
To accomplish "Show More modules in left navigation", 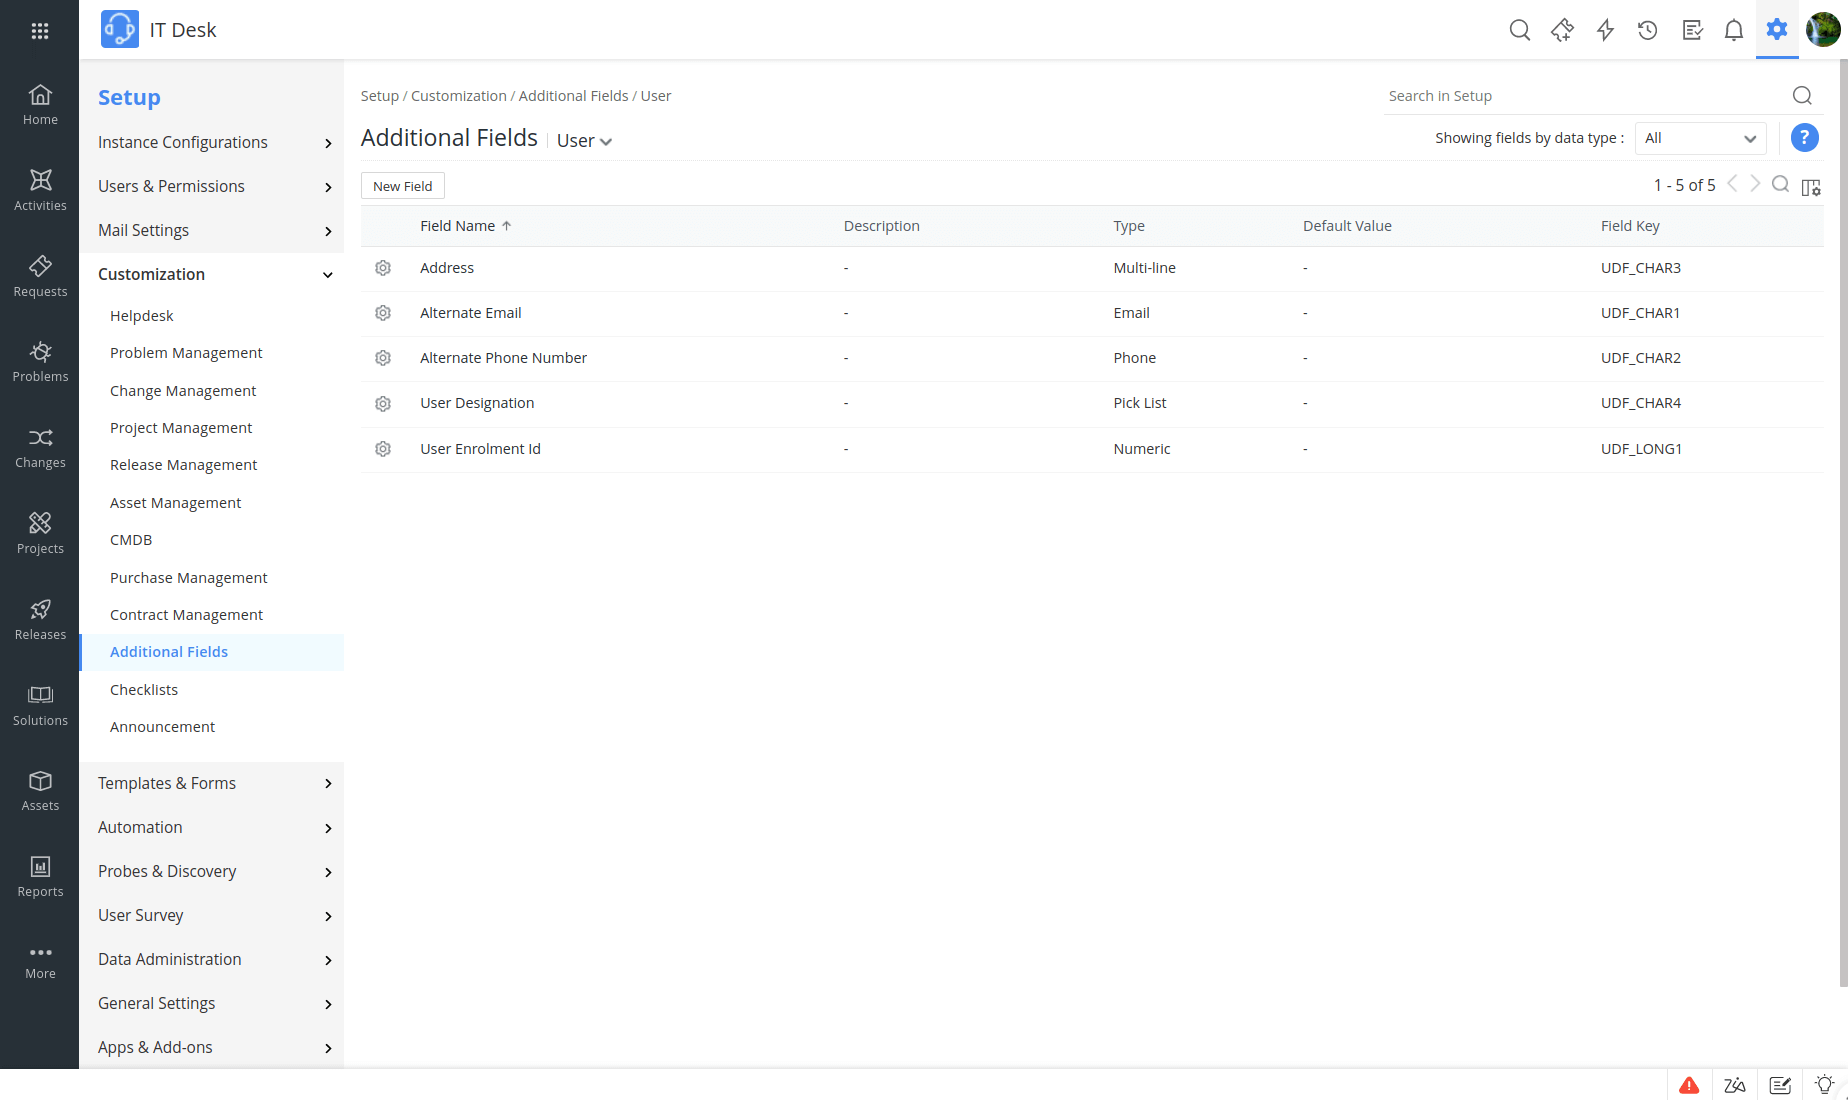I will [x=40, y=962].
